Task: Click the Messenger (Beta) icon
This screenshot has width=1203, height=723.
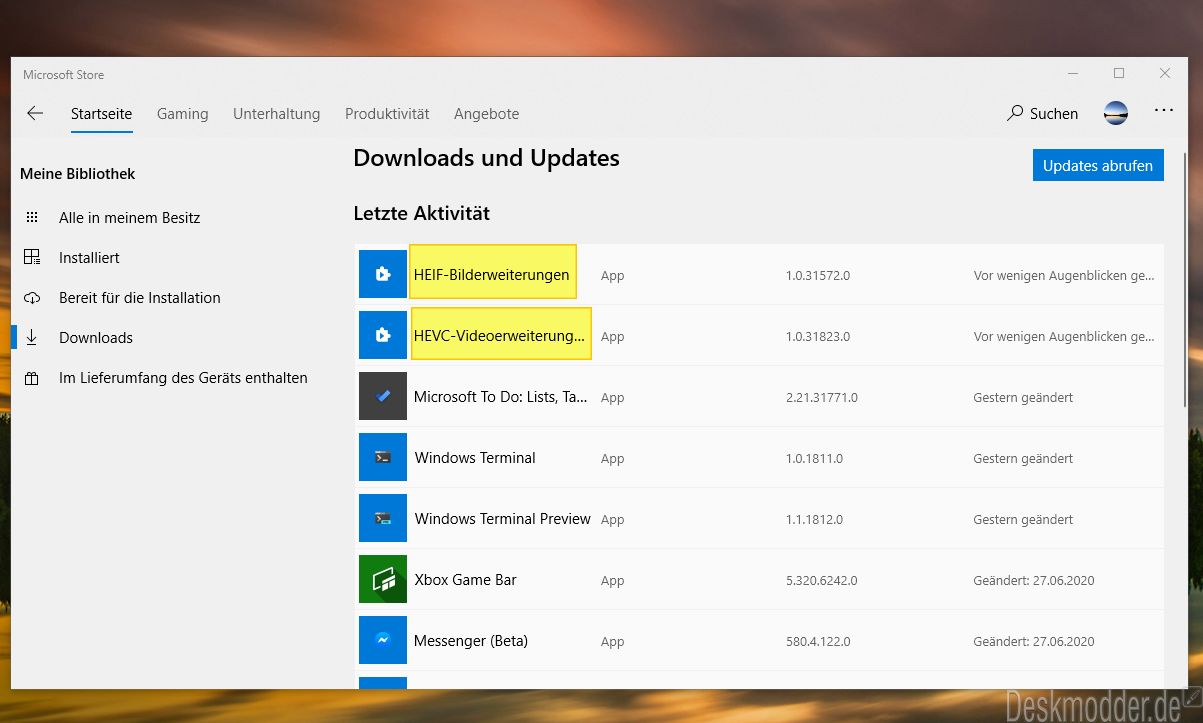Action: coord(383,640)
